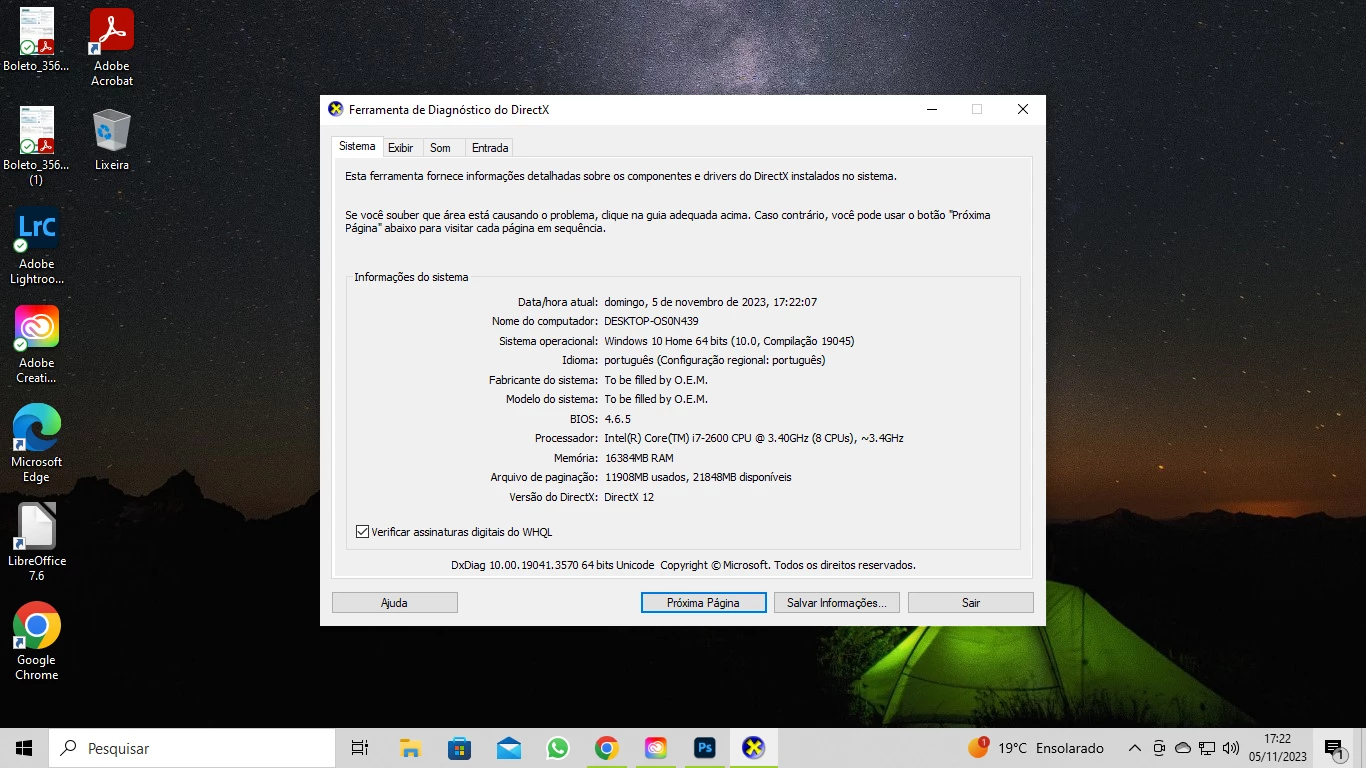Switch to the Entrada tab

(490, 148)
